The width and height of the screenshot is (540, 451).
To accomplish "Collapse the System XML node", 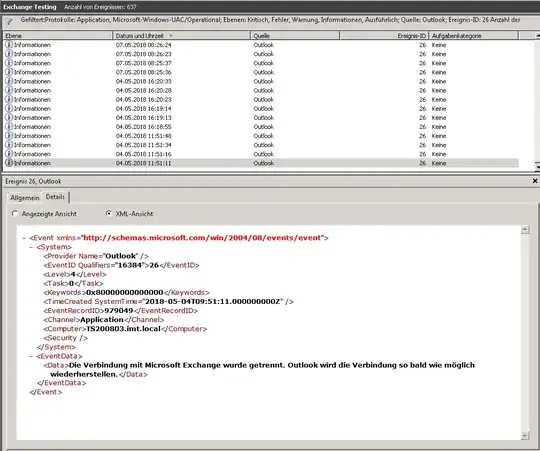I will (31, 247).
